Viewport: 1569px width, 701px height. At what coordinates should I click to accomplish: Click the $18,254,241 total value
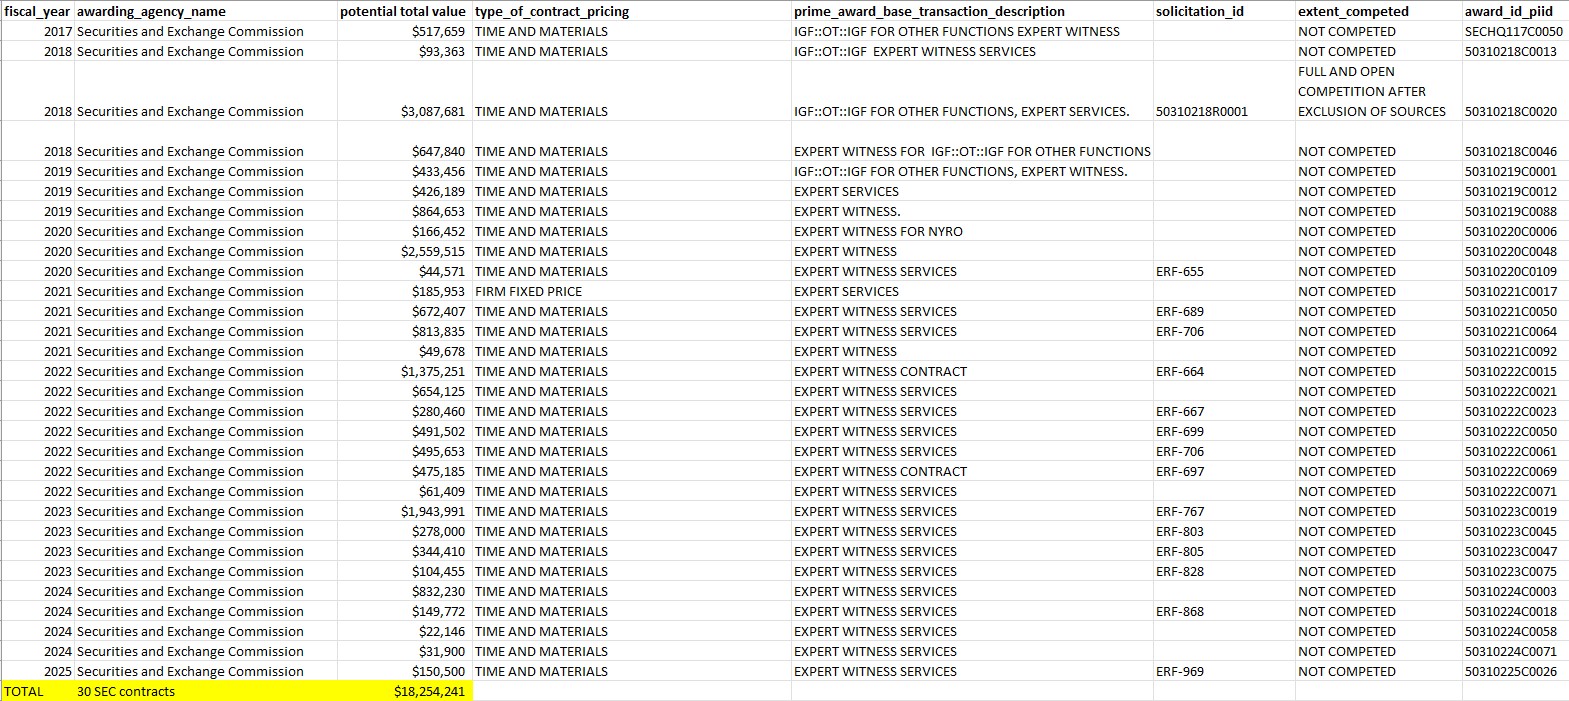point(404,691)
